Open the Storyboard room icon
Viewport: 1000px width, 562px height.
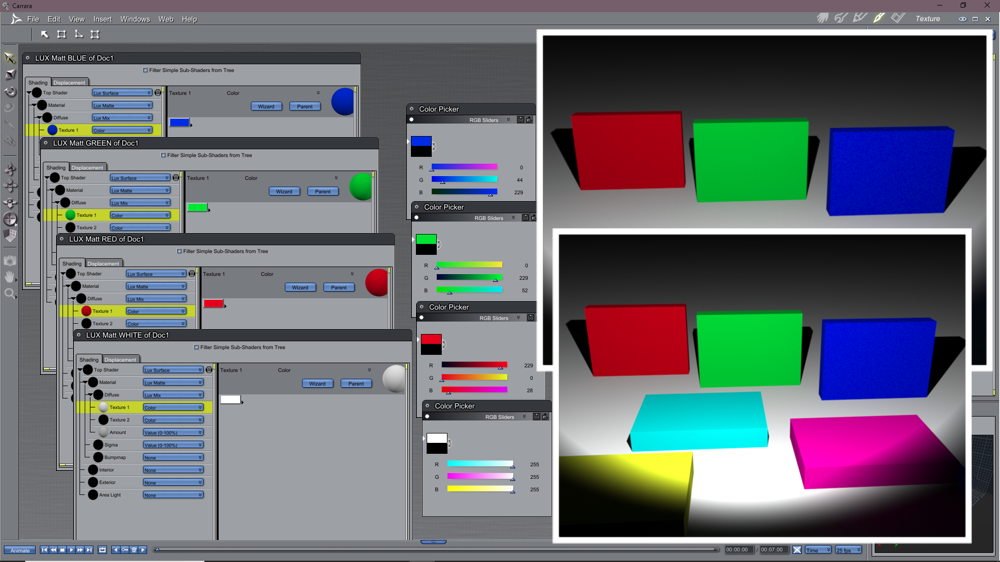(860, 18)
